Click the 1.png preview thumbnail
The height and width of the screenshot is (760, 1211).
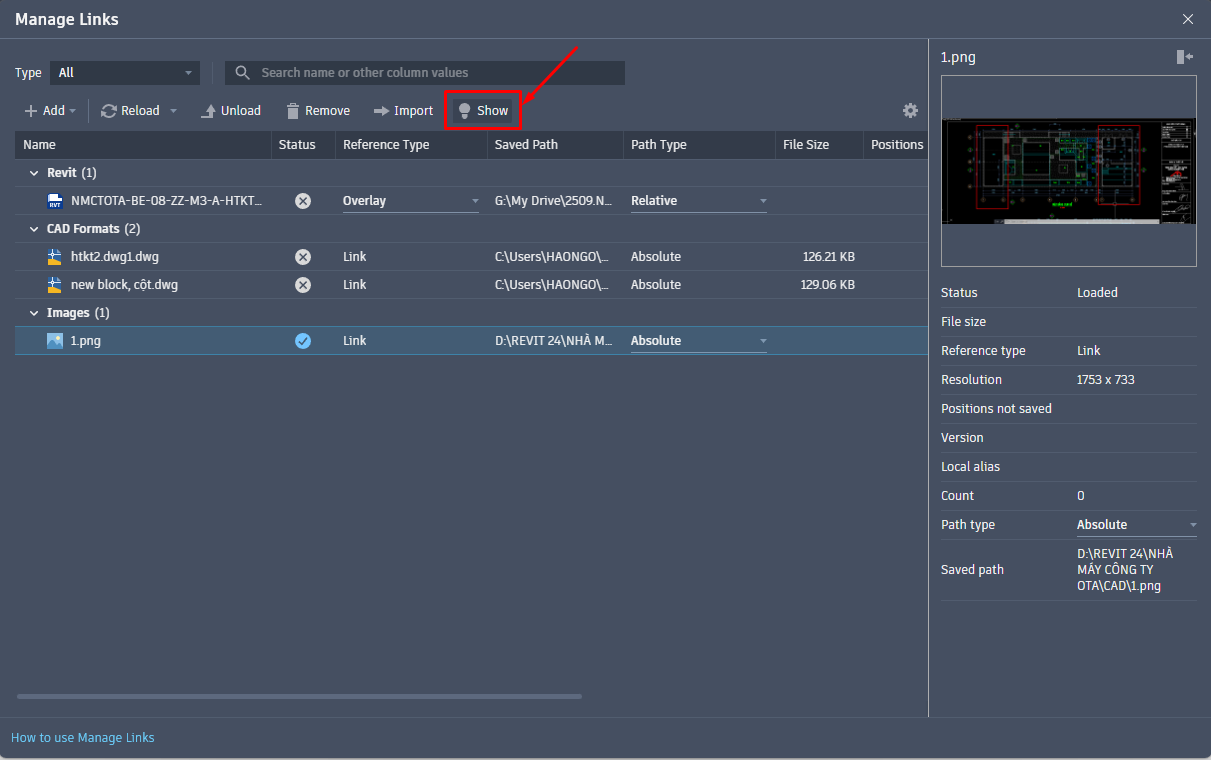pyautogui.click(x=1069, y=171)
